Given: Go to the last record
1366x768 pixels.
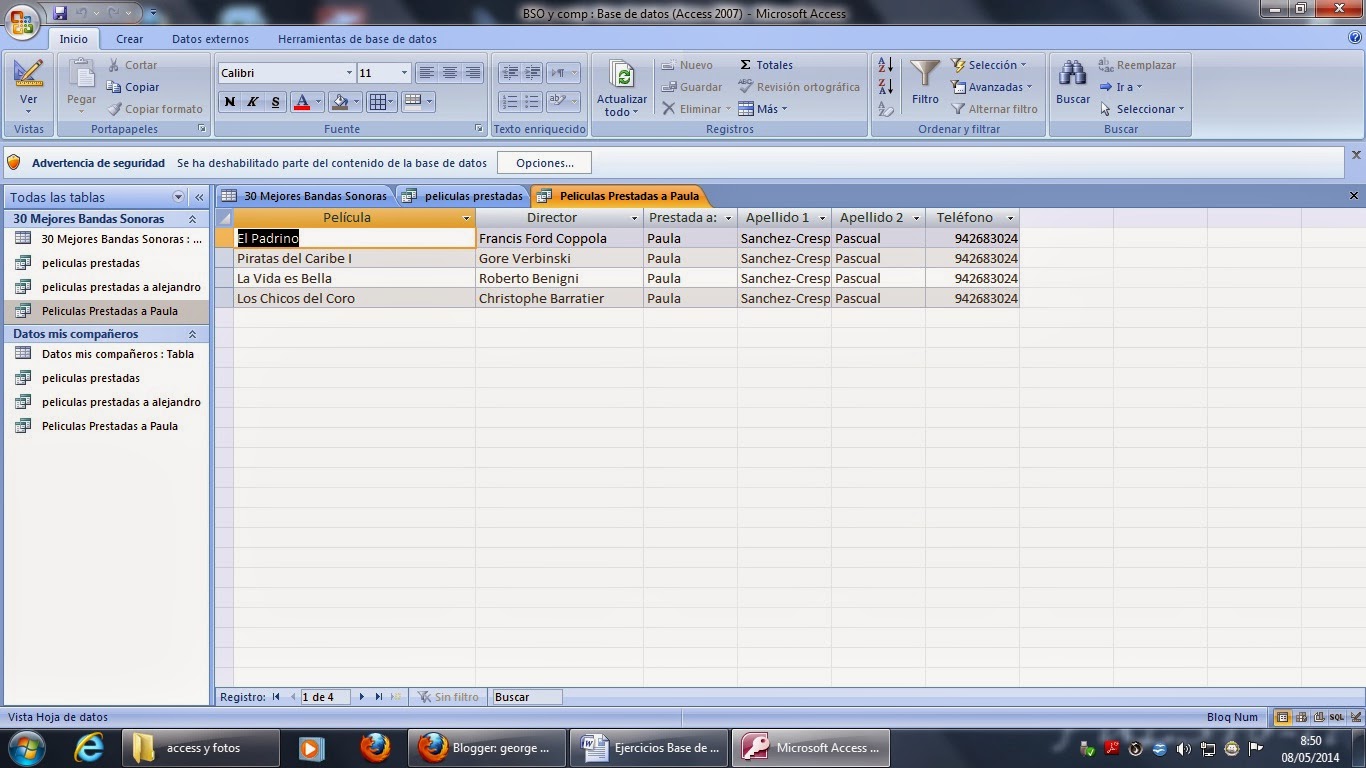Looking at the screenshot, I should (379, 697).
